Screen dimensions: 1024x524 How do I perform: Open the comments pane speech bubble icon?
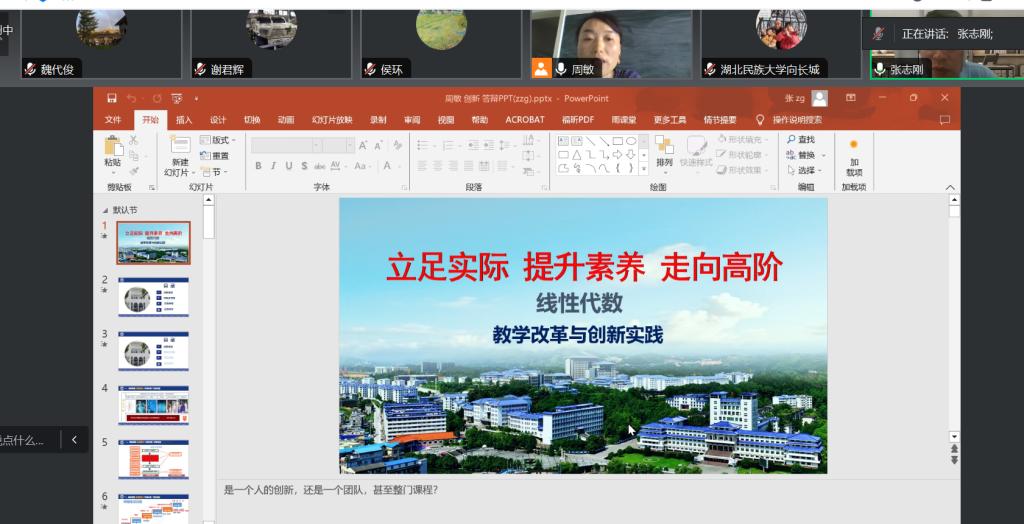(944, 120)
